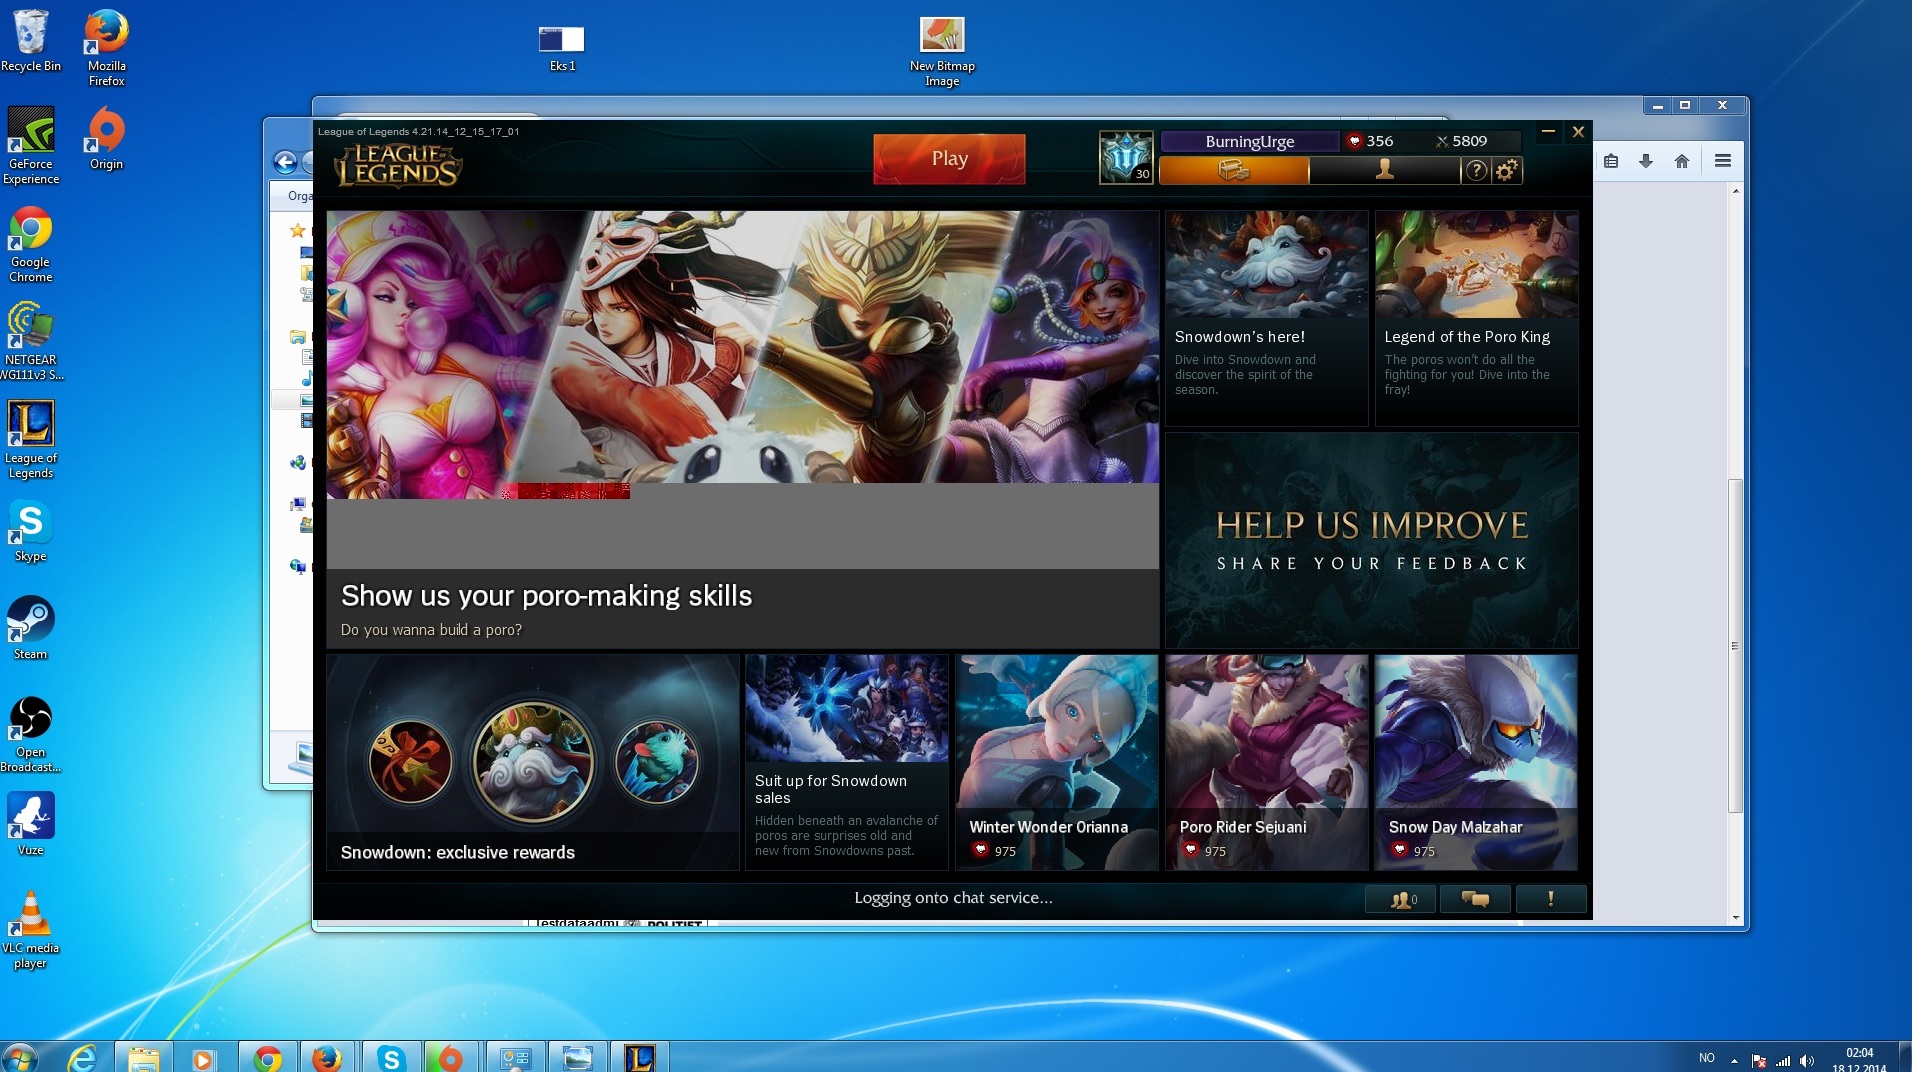Open the Help Us Improve feedback banner
Screen dimensions: 1912x1072
(x=1372, y=541)
